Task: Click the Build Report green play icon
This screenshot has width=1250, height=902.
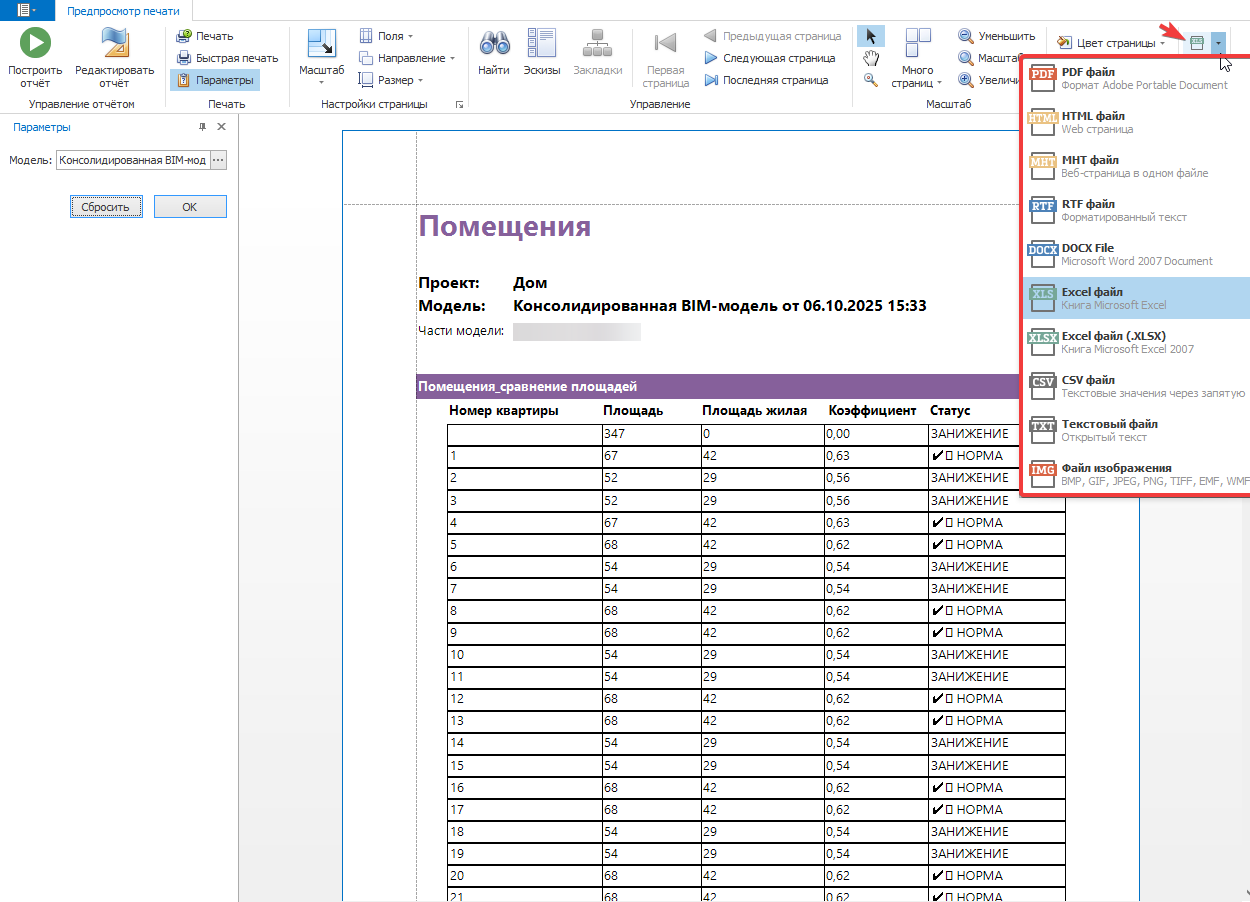Action: pyautogui.click(x=35, y=44)
